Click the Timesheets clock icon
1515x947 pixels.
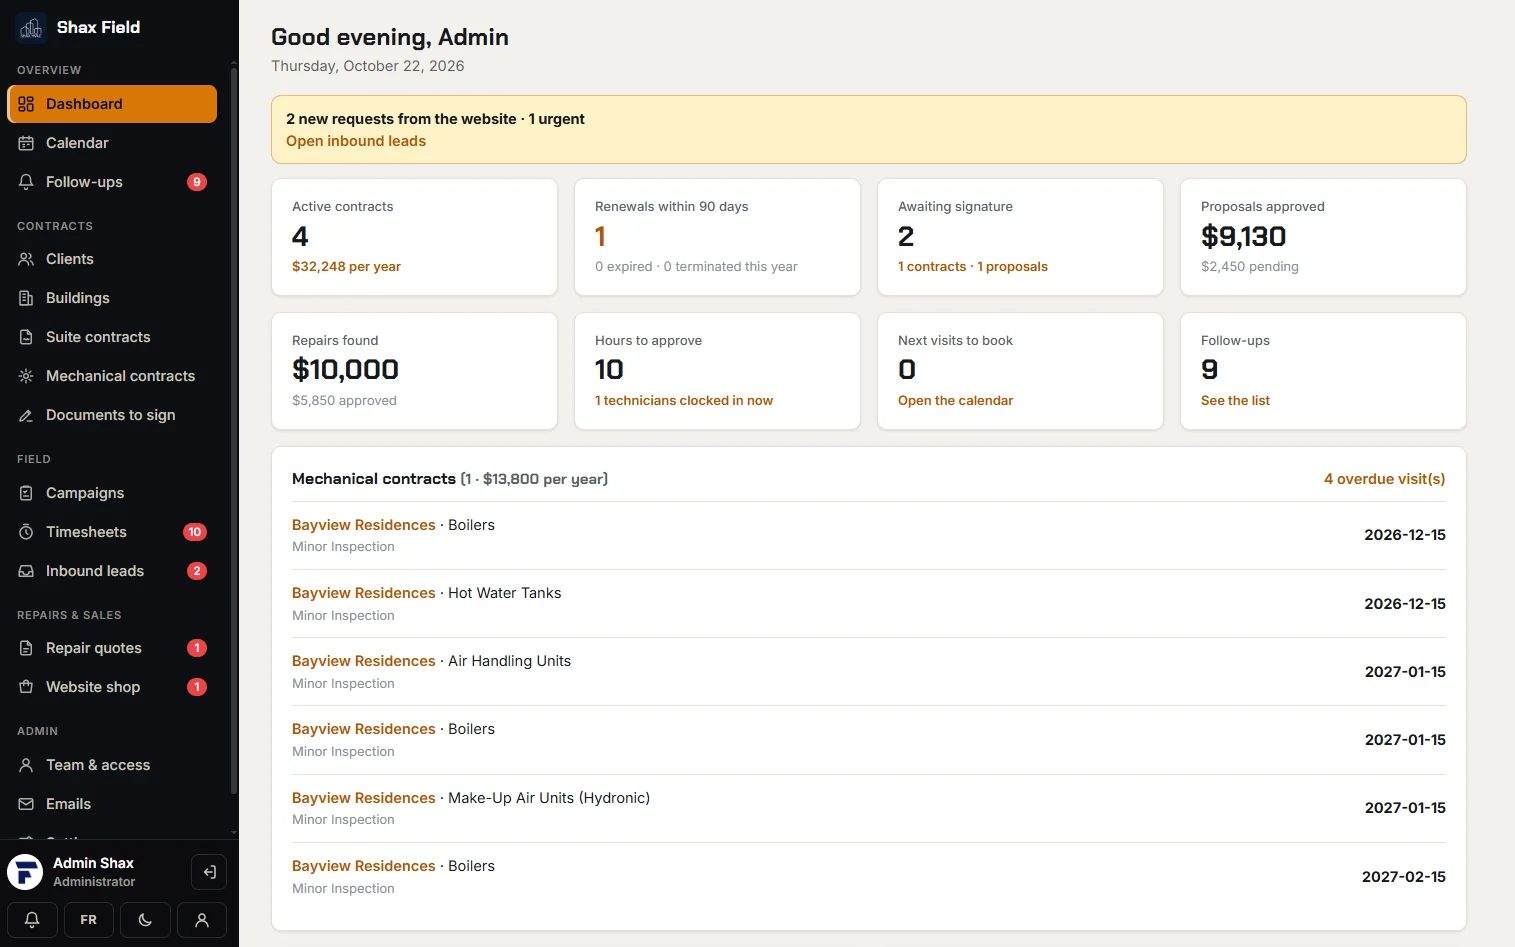pyautogui.click(x=26, y=532)
